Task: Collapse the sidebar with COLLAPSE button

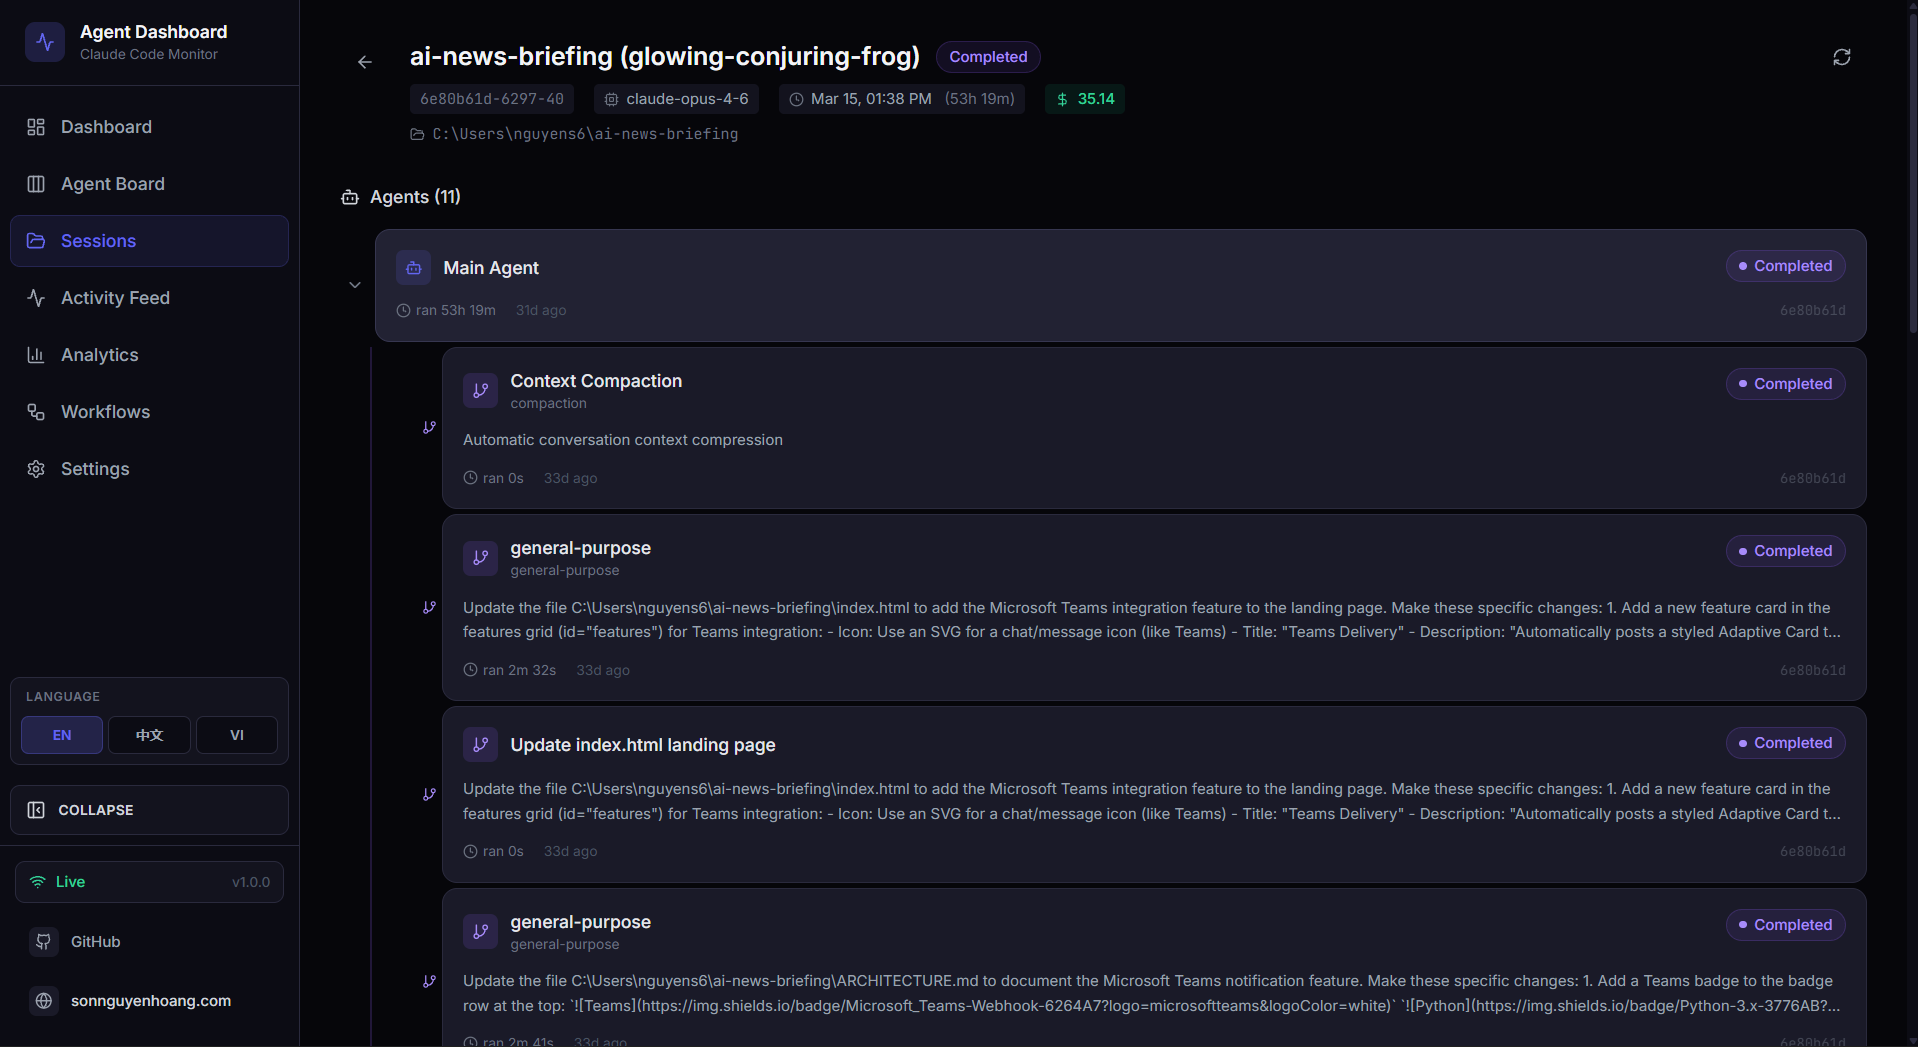Action: click(149, 810)
